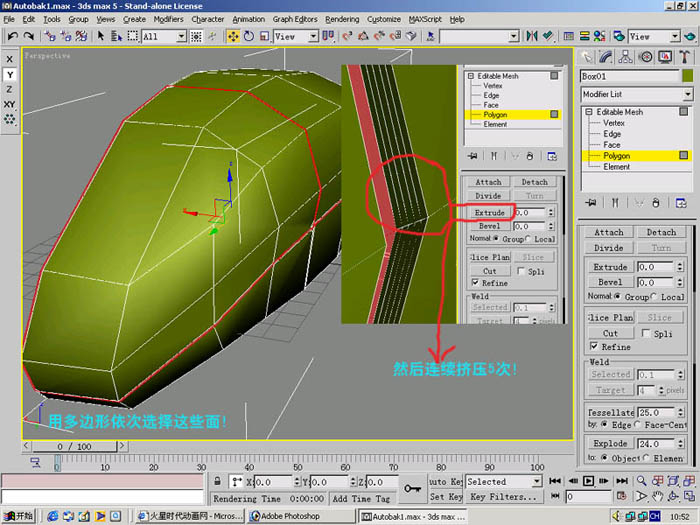Toggle the Refine checkbox in right panel

click(x=594, y=346)
